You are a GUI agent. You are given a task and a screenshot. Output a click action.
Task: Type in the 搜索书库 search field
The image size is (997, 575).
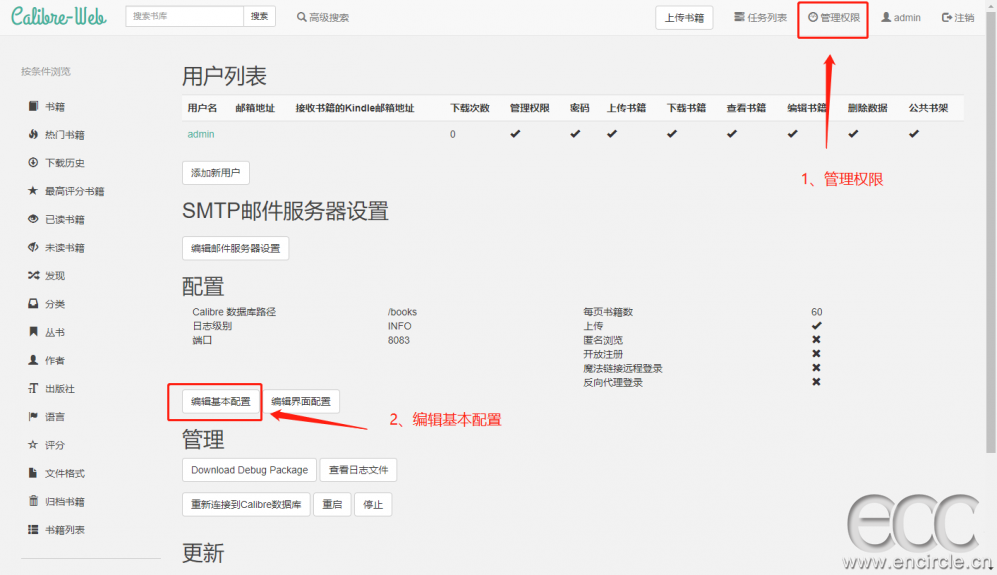coord(185,16)
